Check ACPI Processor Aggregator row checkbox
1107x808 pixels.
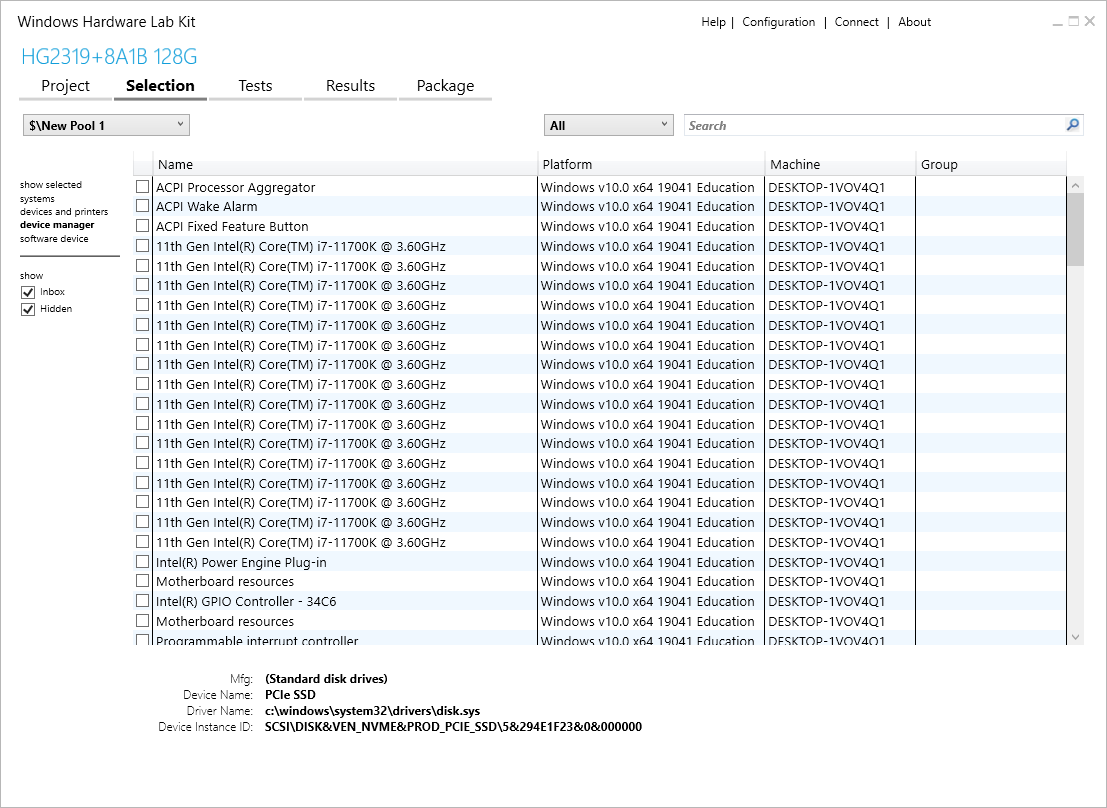pos(143,186)
